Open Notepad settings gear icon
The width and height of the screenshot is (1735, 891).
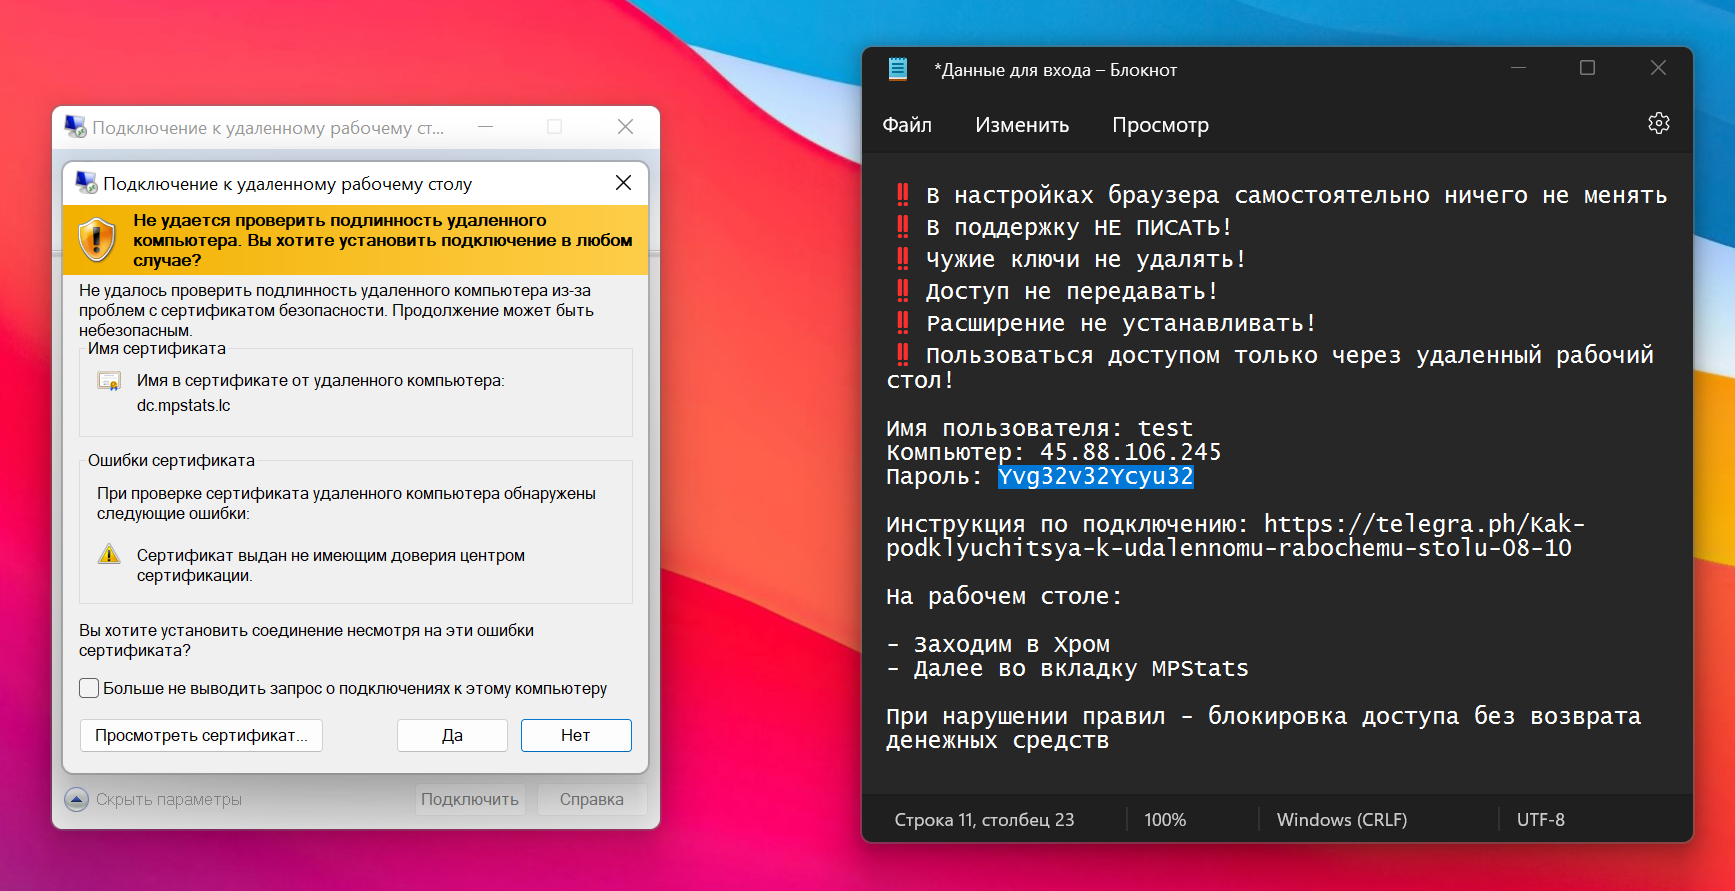(1658, 123)
